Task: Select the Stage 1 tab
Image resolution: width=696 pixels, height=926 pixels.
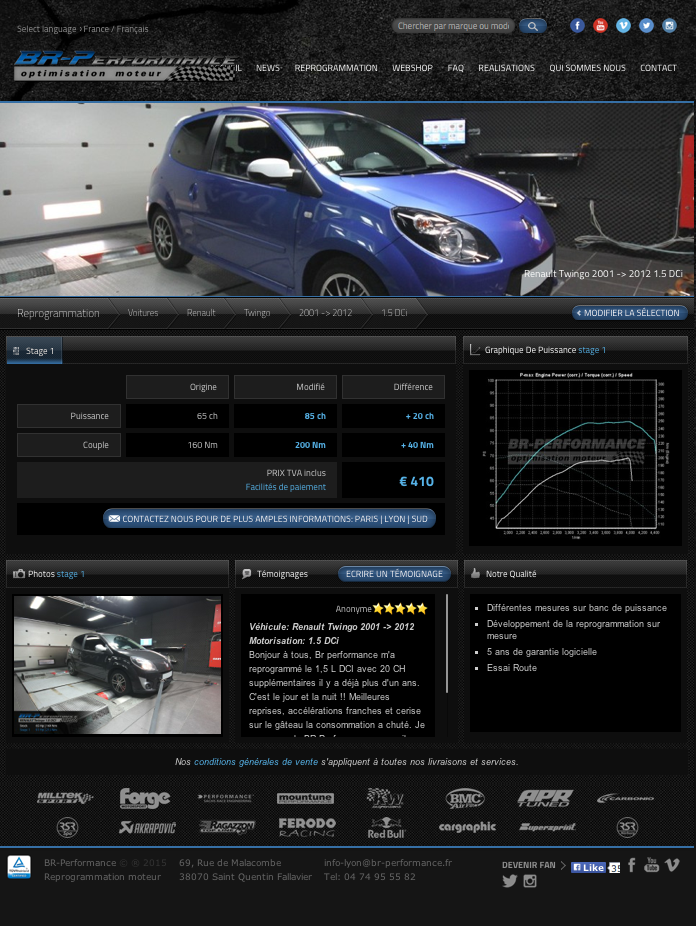Action: (34, 351)
